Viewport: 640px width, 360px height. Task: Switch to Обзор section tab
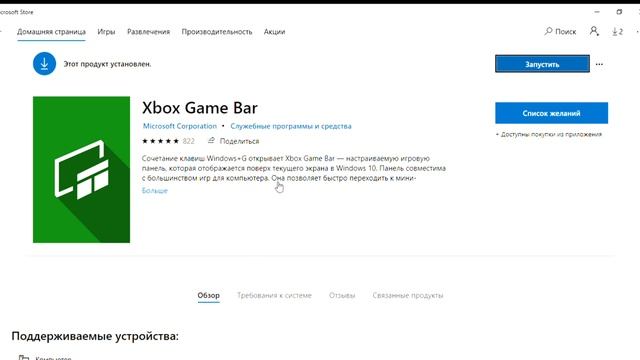(209, 295)
